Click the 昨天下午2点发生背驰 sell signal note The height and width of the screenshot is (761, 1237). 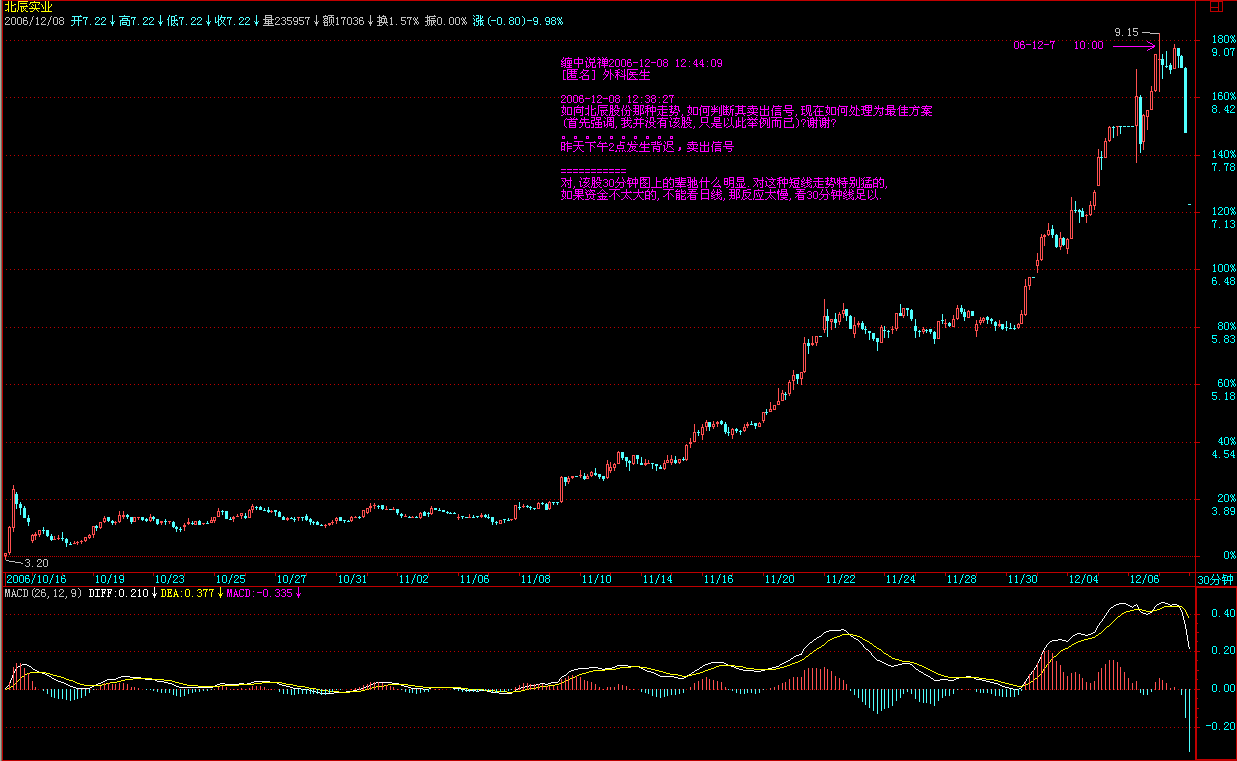pos(647,146)
